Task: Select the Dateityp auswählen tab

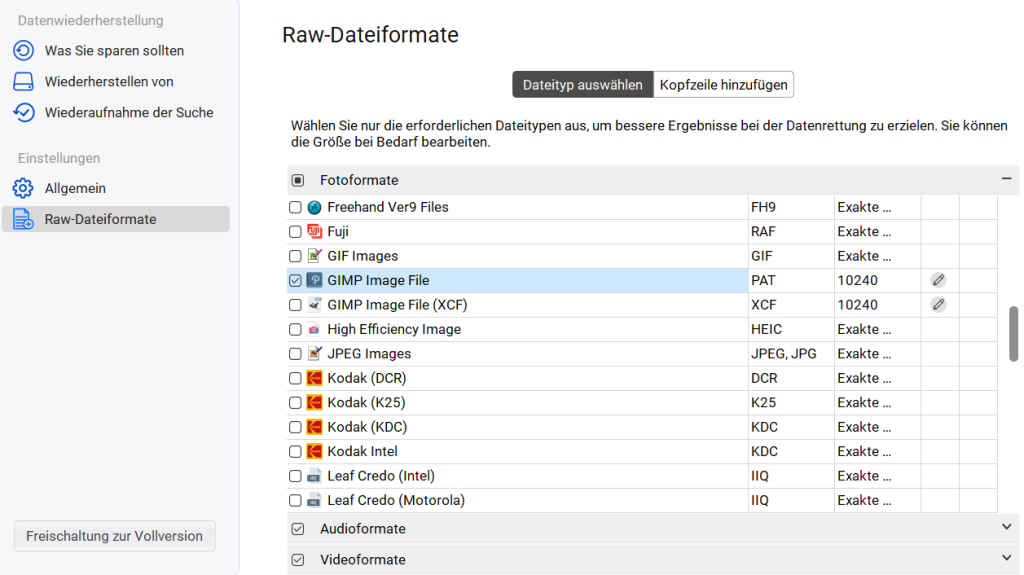Action: coord(583,85)
